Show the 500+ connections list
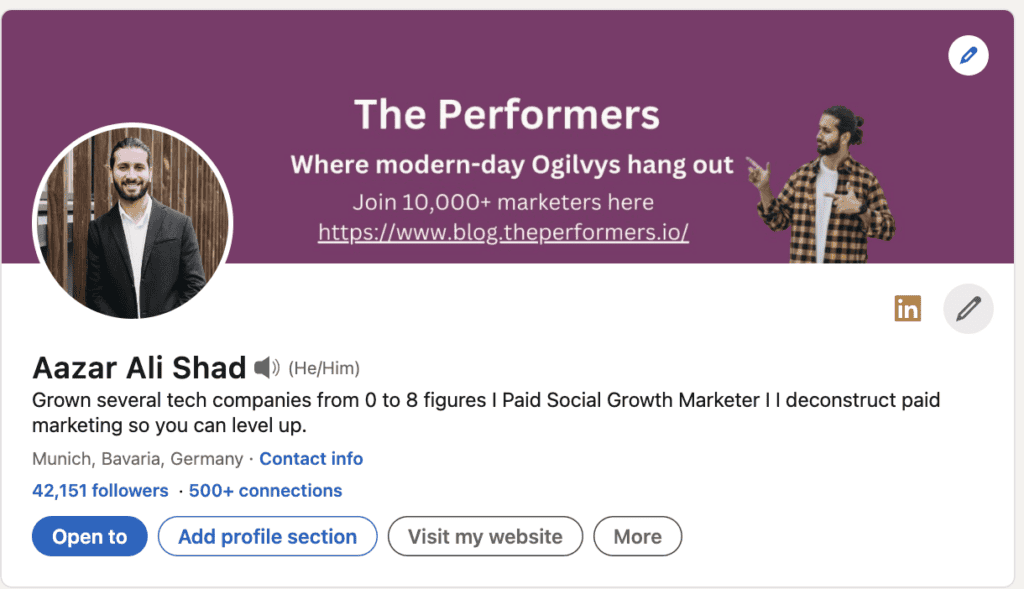 264,491
